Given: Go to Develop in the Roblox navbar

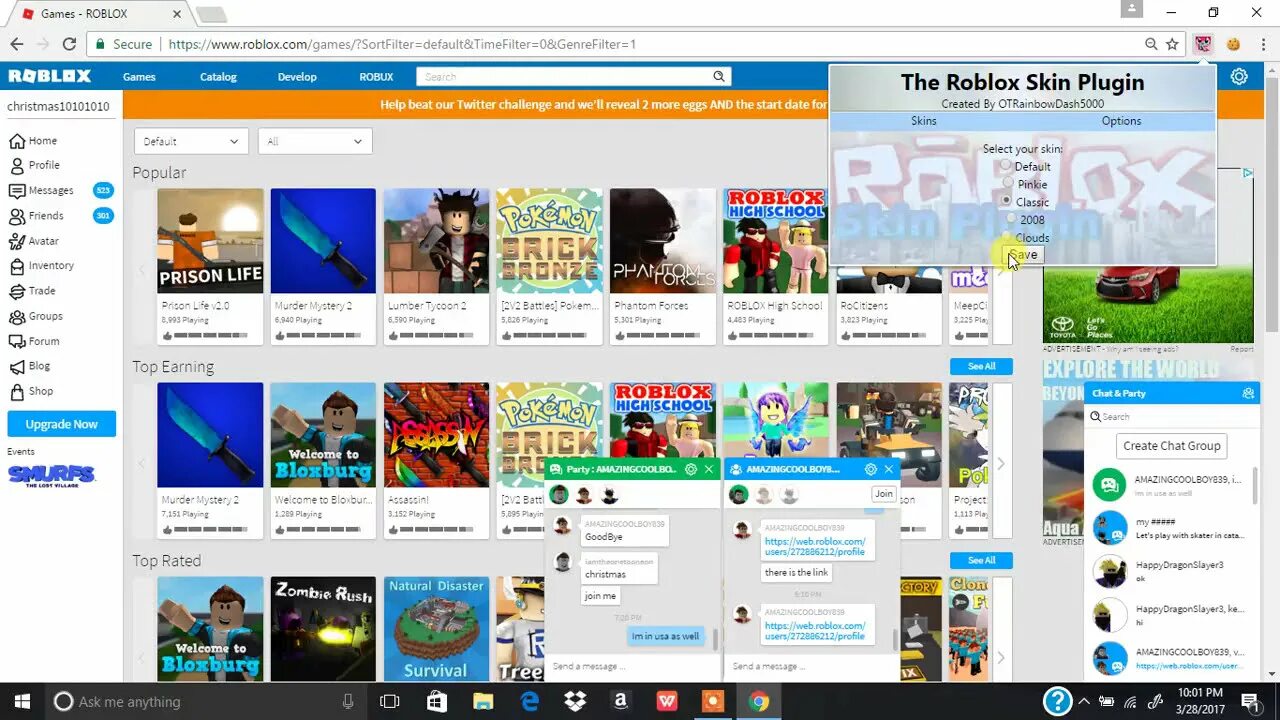Looking at the screenshot, I should [x=297, y=77].
